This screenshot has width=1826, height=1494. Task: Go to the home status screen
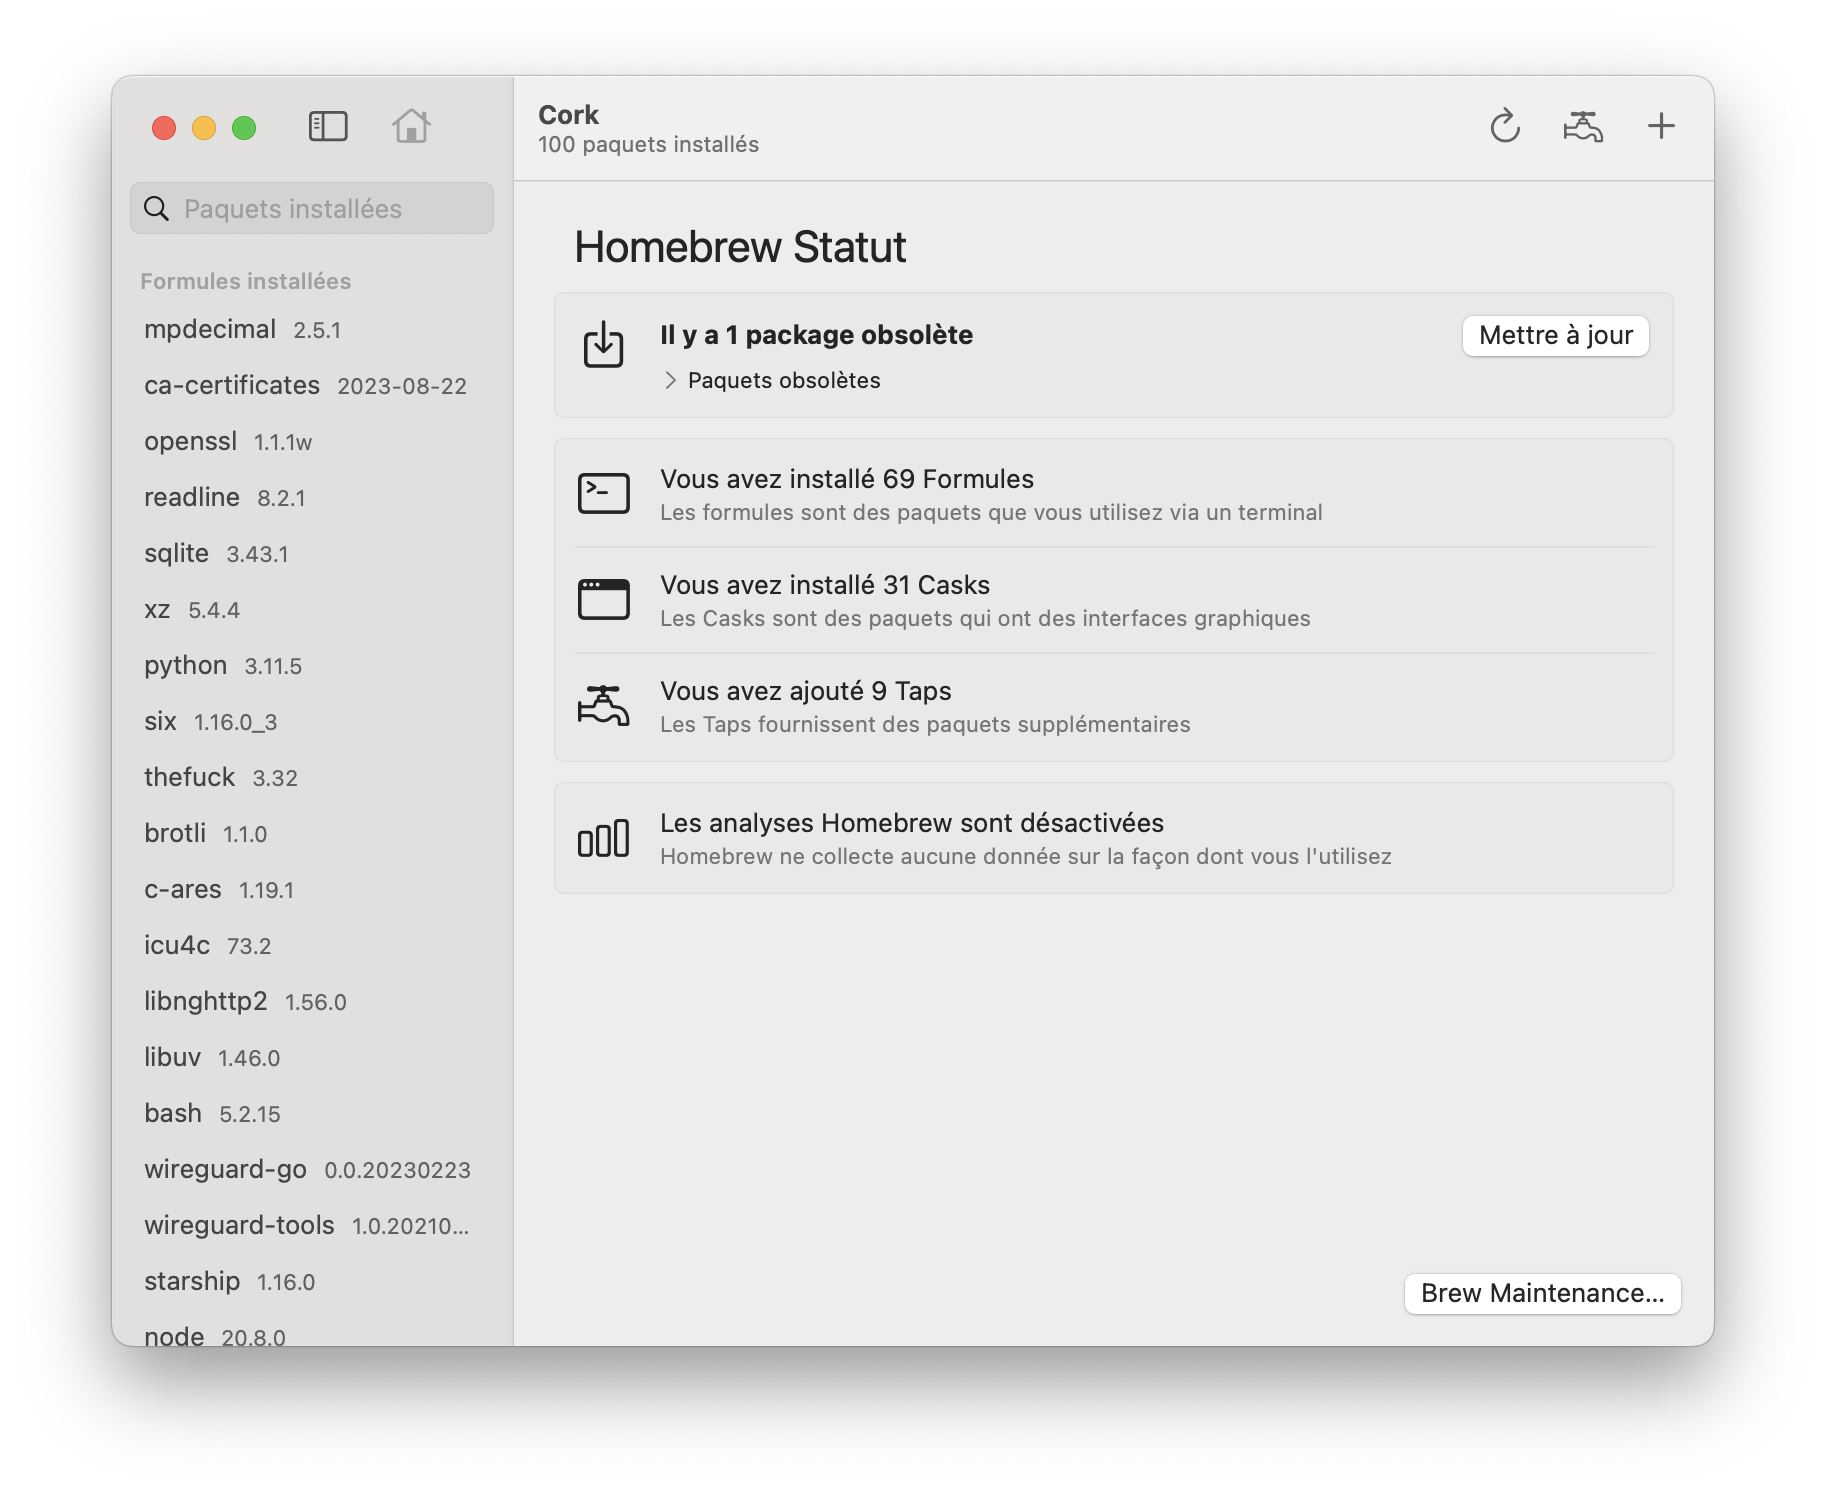[411, 127]
